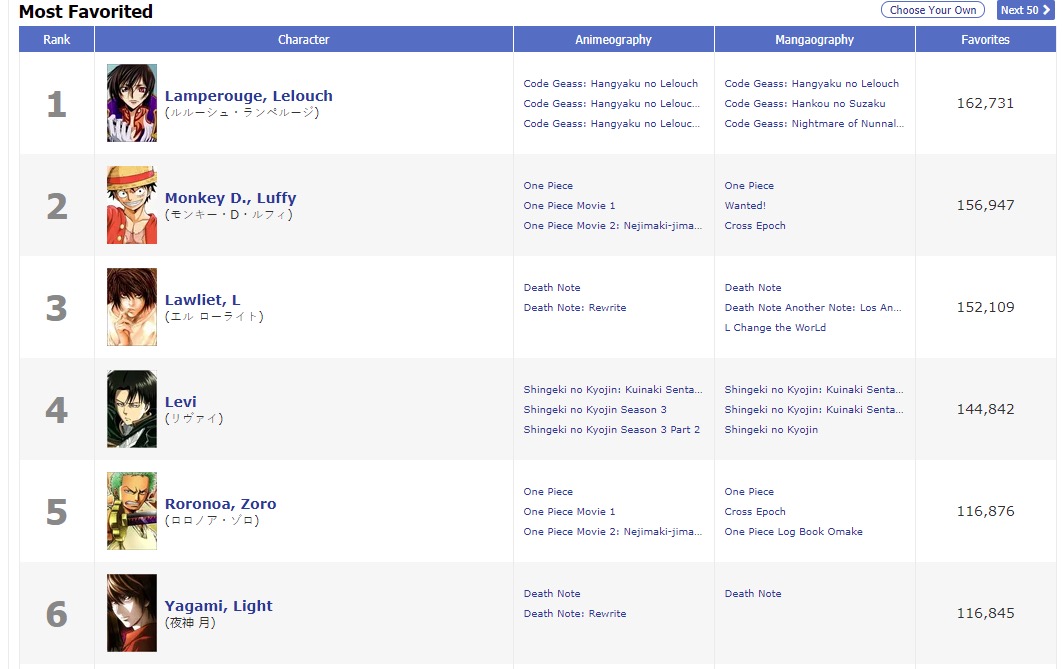
Task: Open Monkey D. Luffy portrait image
Action: pos(132,205)
